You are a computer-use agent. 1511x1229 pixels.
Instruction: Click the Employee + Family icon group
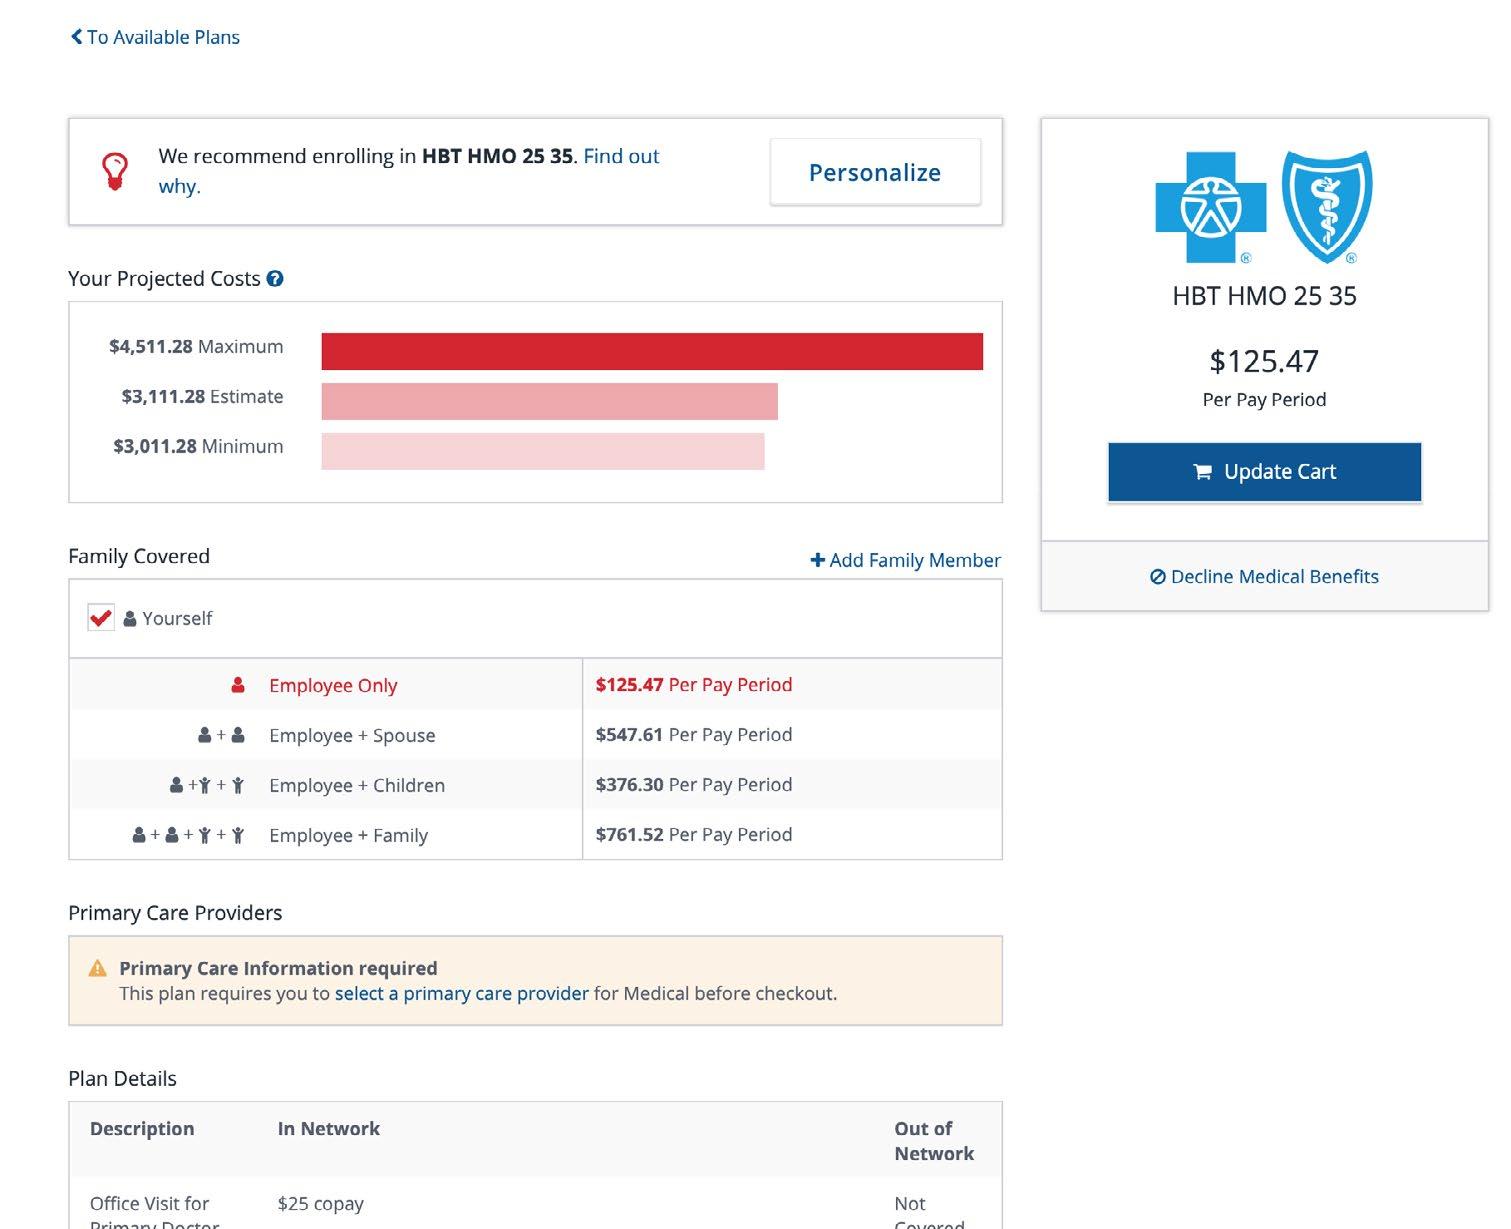[x=189, y=835]
